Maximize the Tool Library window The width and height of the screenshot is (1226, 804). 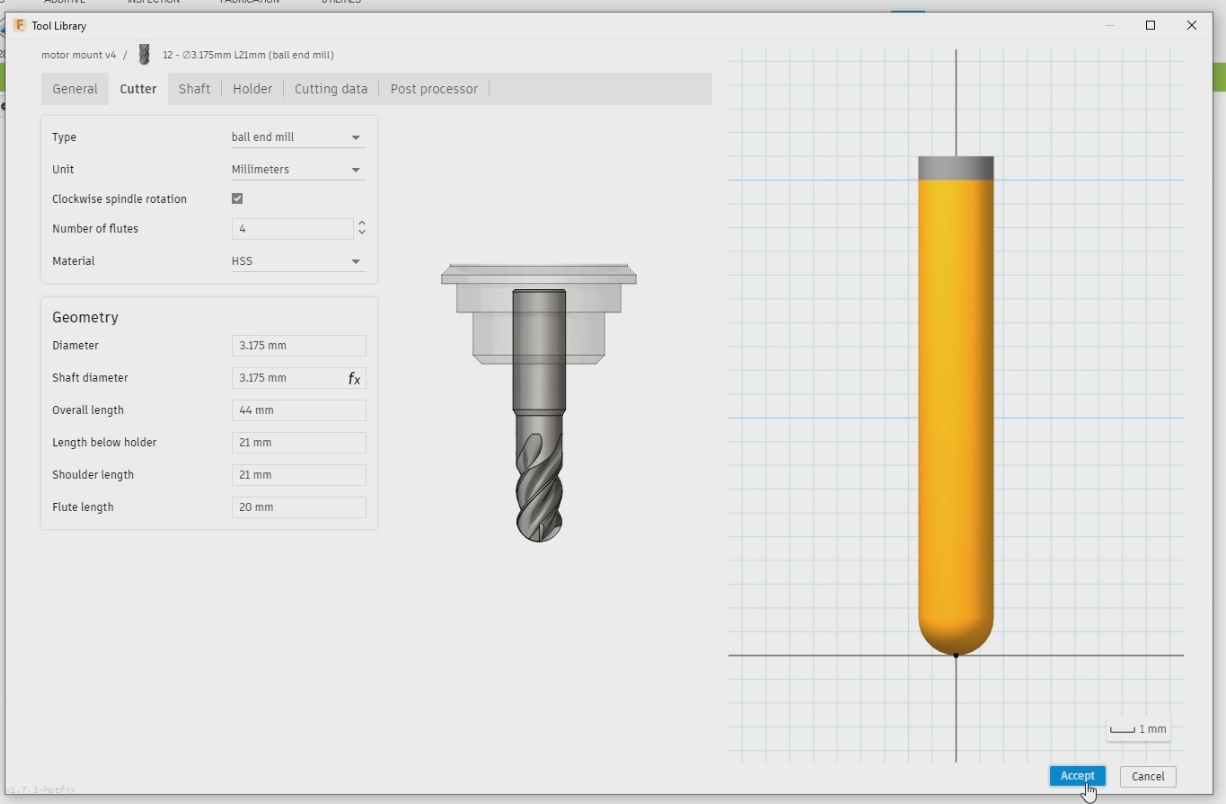coord(1150,26)
